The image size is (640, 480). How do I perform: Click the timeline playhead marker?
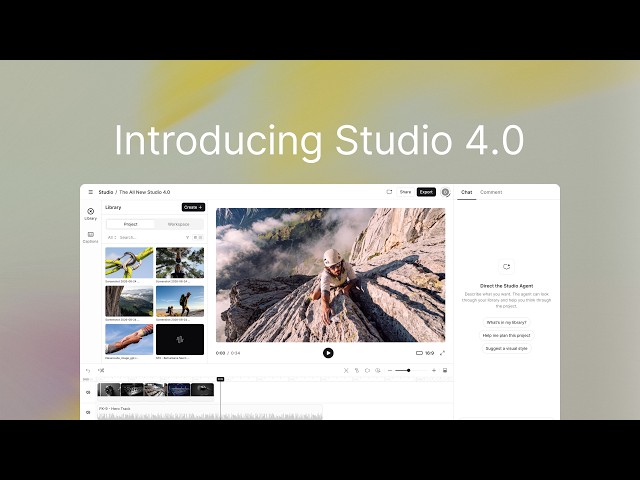(220, 379)
